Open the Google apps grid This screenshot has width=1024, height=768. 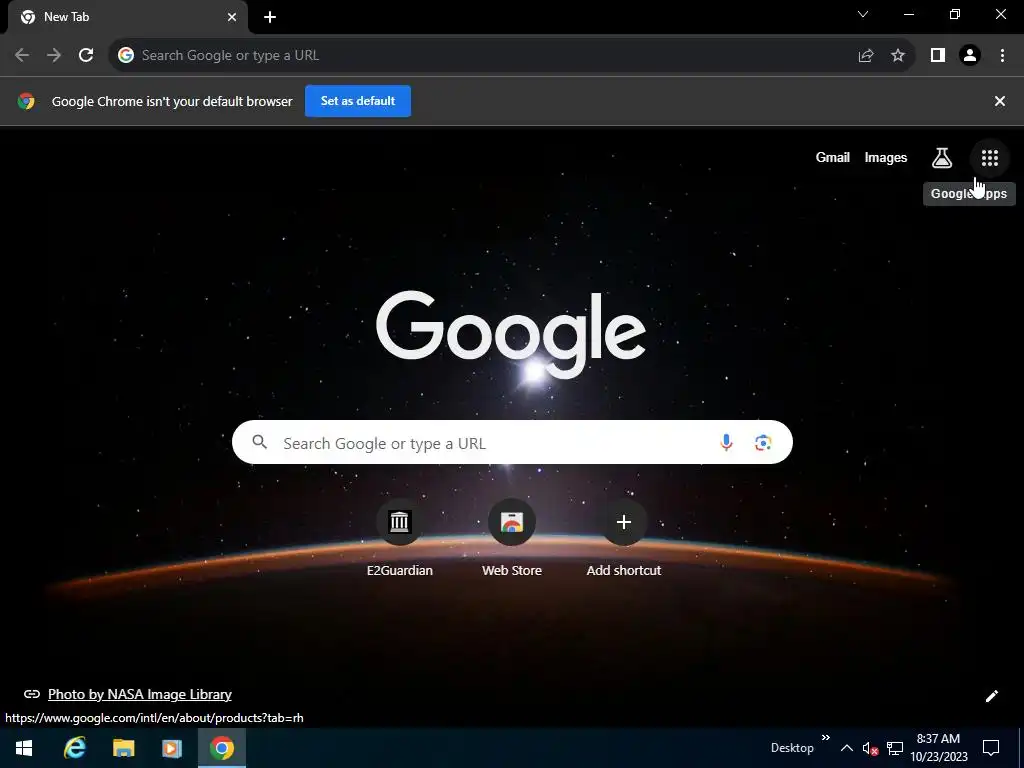989,157
